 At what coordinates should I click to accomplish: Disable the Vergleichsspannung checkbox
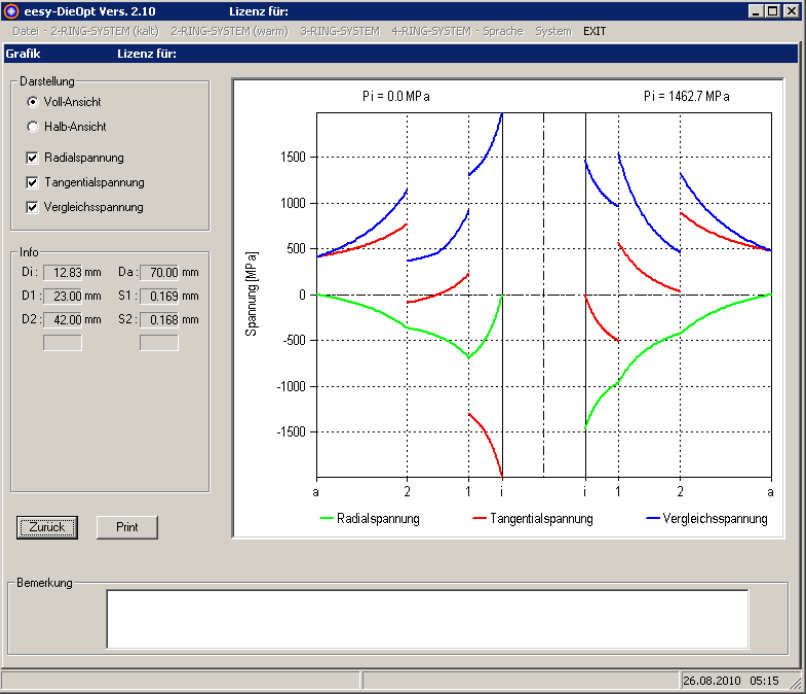33,207
